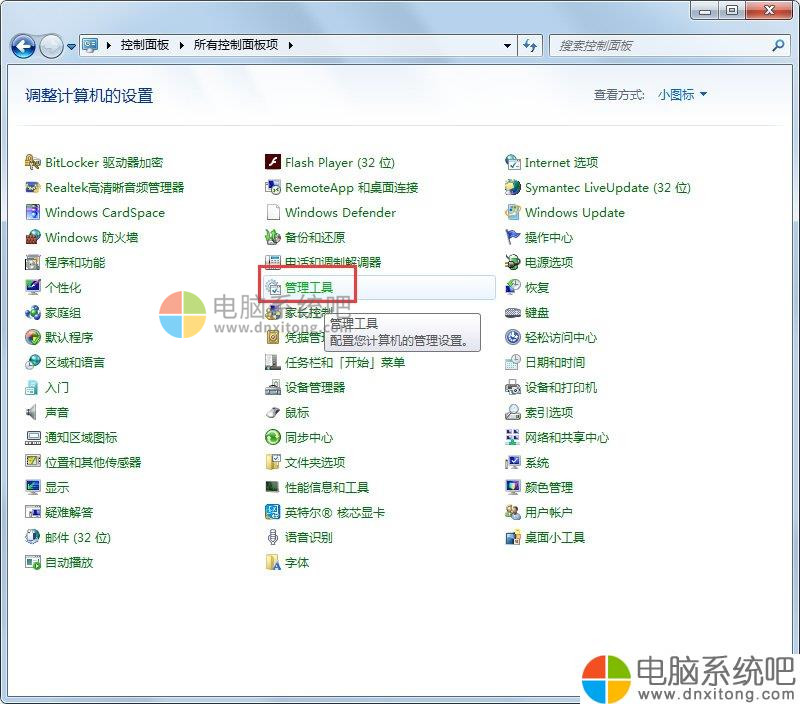Expand the arrow after 所有控制面板项 breadcrumb
The image size is (800, 704).
(291, 45)
